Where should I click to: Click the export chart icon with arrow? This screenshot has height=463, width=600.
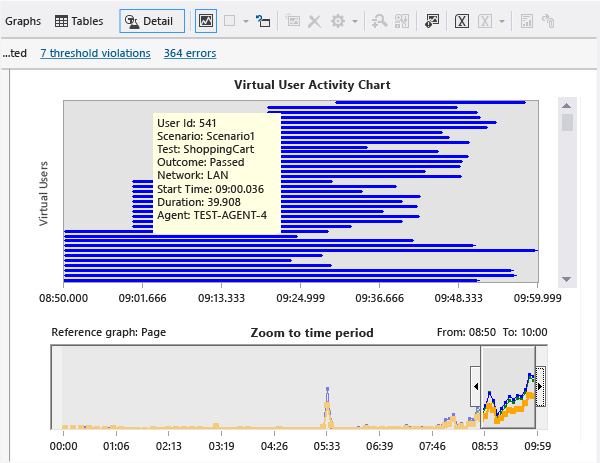[x=432, y=21]
